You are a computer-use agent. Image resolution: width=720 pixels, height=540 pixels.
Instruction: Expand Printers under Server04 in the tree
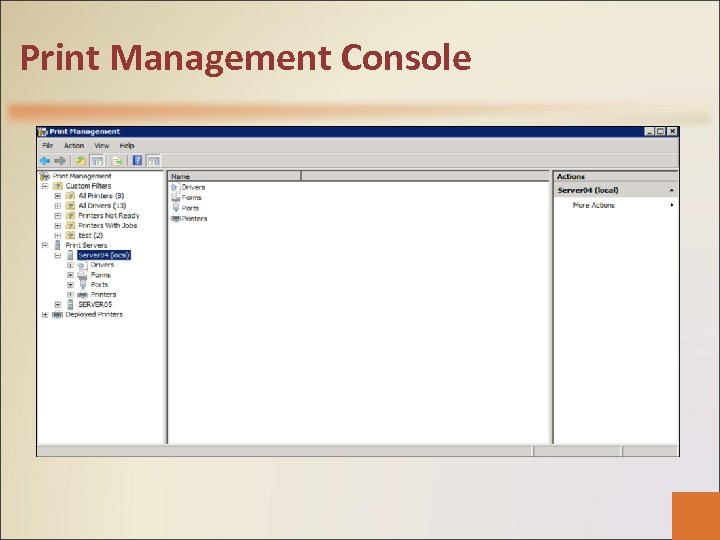tap(70, 295)
